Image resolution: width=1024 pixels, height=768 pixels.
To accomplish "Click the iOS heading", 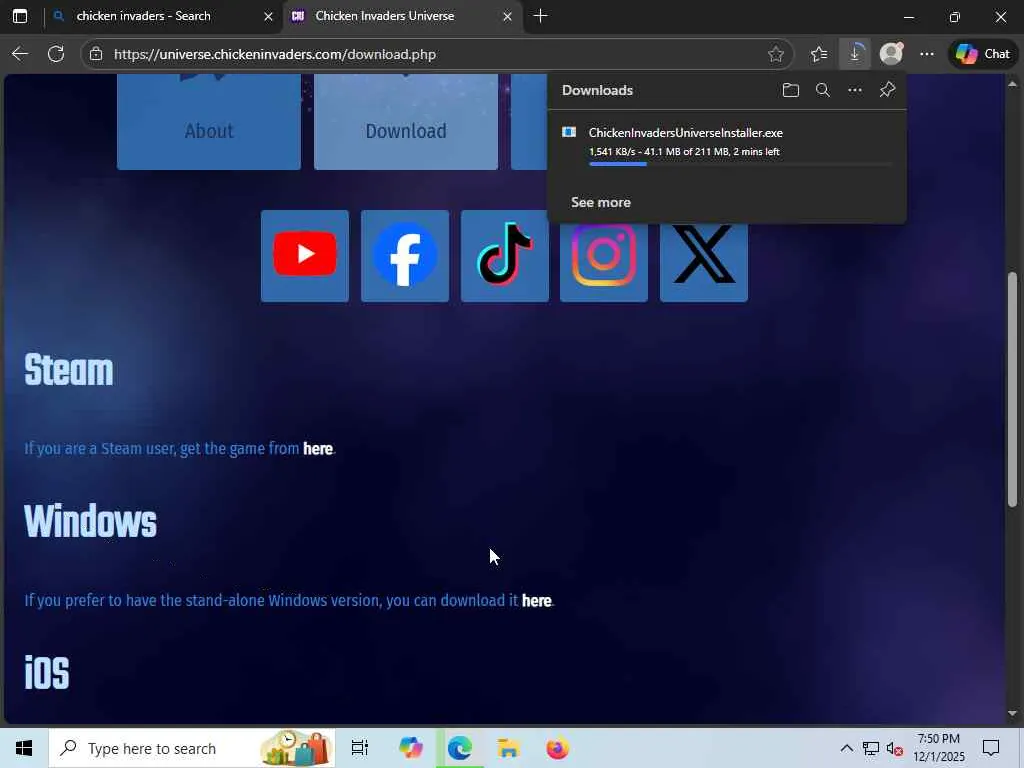I will 46,672.
